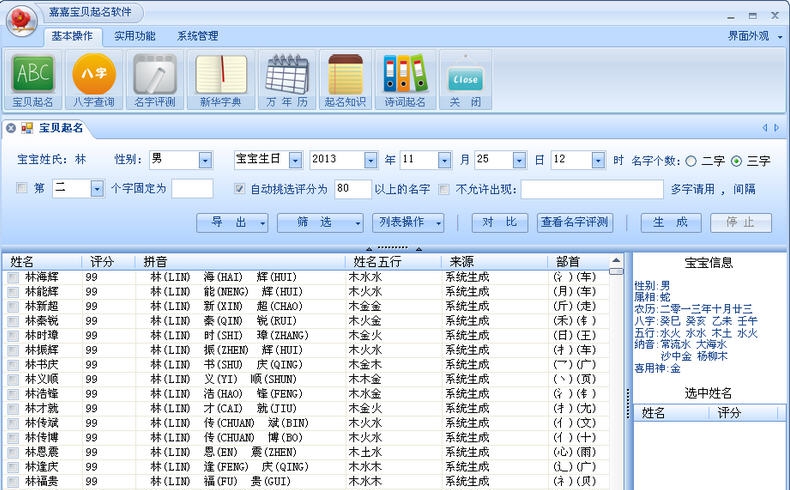Open the 万年历 calendar
Image resolution: width=790 pixels, height=490 pixels.
tap(286, 79)
